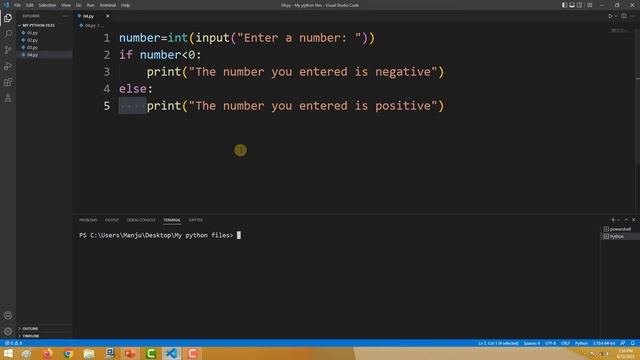This screenshot has height=360, width=640.
Task: Toggle secondary side bar layout icon
Action: 579,5
